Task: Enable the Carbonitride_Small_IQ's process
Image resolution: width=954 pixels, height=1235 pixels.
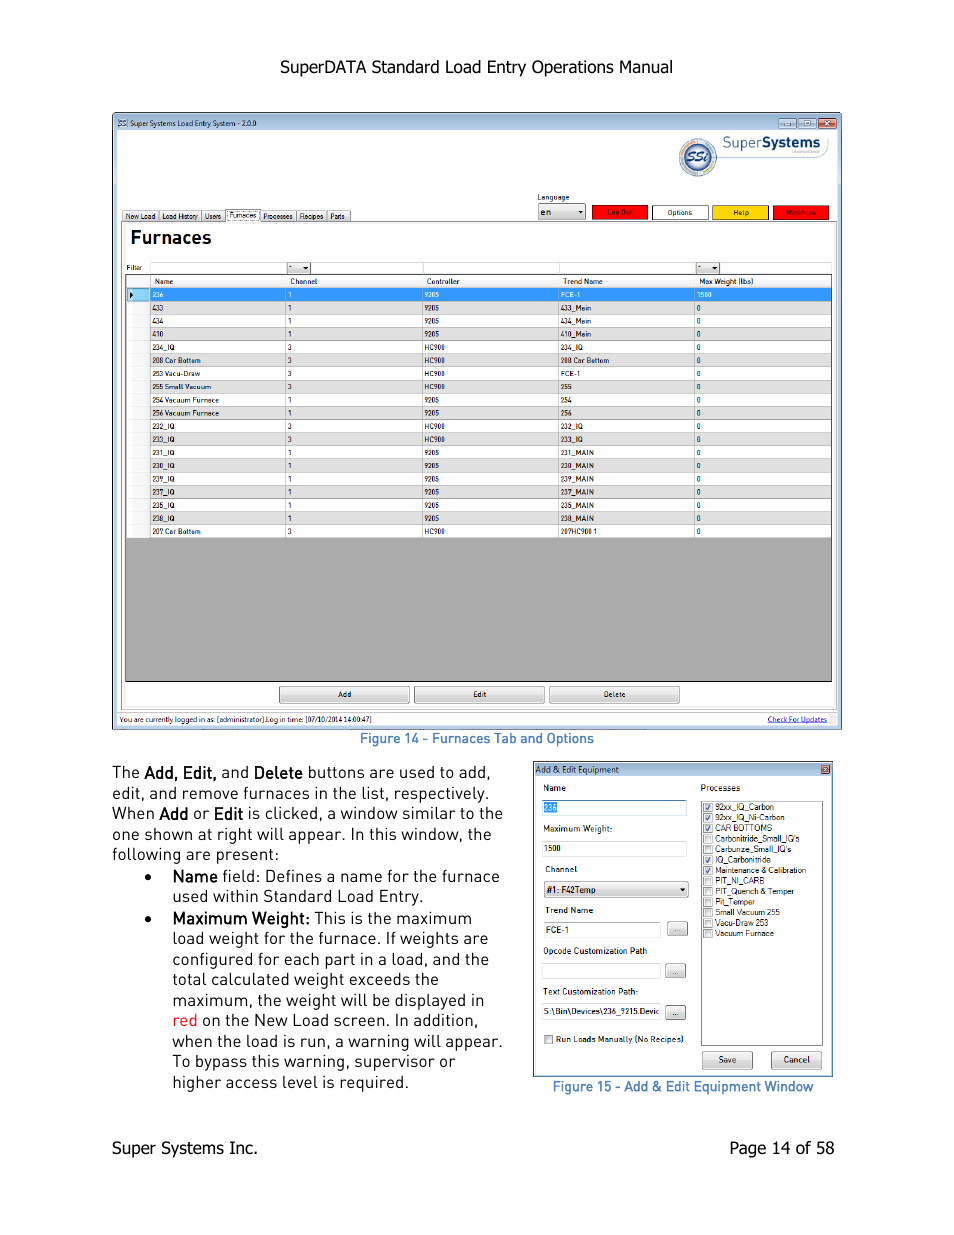Action: 708,839
